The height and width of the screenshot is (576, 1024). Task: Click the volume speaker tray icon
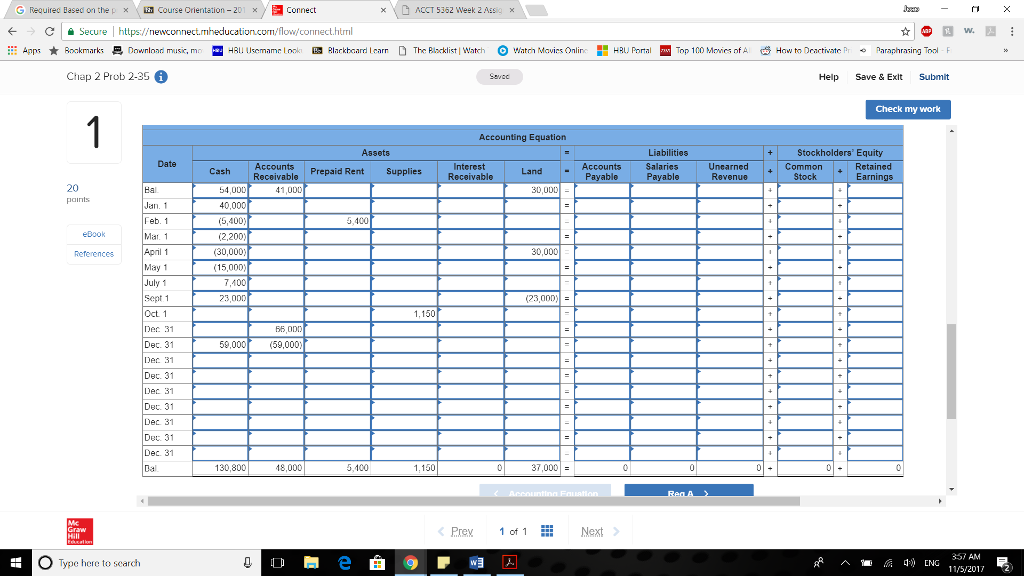point(909,563)
